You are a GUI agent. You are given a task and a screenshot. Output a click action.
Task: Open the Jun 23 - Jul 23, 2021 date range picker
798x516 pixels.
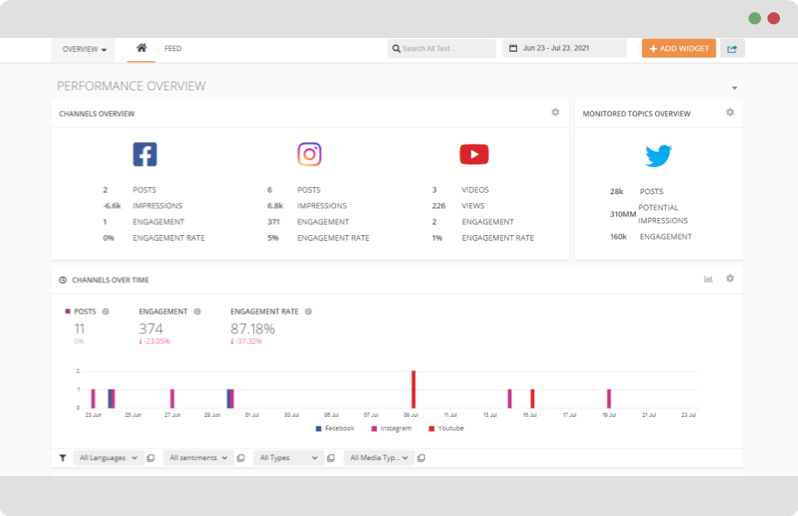coord(564,48)
